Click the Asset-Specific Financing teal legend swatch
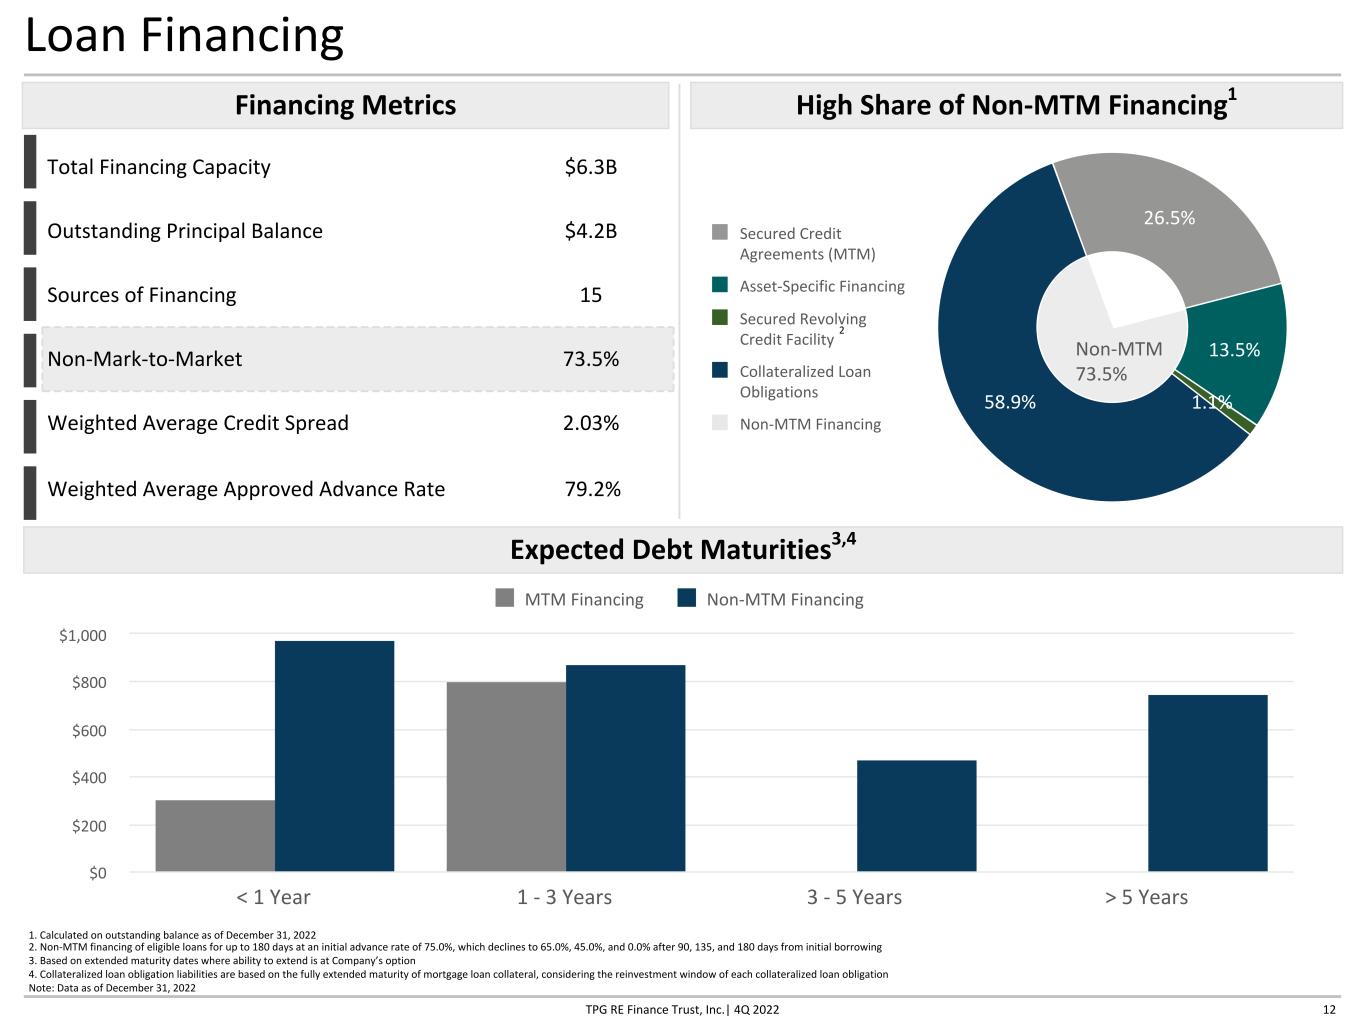Screen dimensions: 1365x1024 pyautogui.click(x=720, y=285)
